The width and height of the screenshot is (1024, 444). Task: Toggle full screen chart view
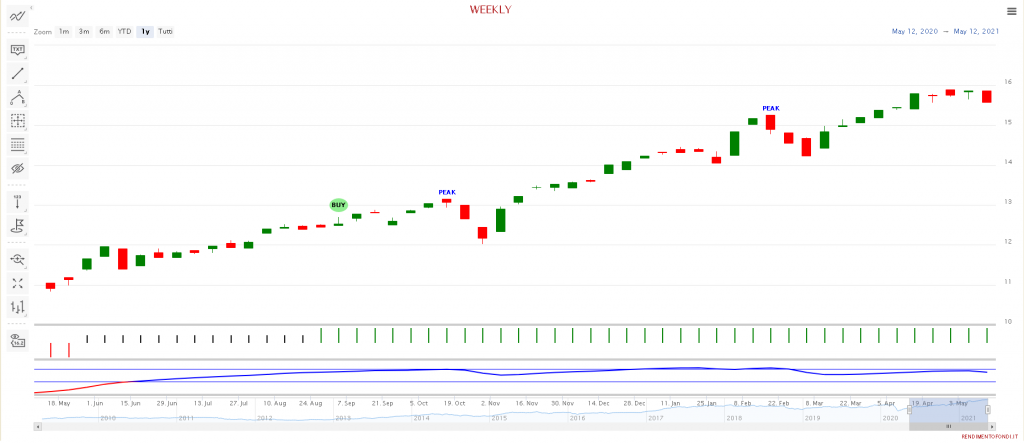click(17, 283)
